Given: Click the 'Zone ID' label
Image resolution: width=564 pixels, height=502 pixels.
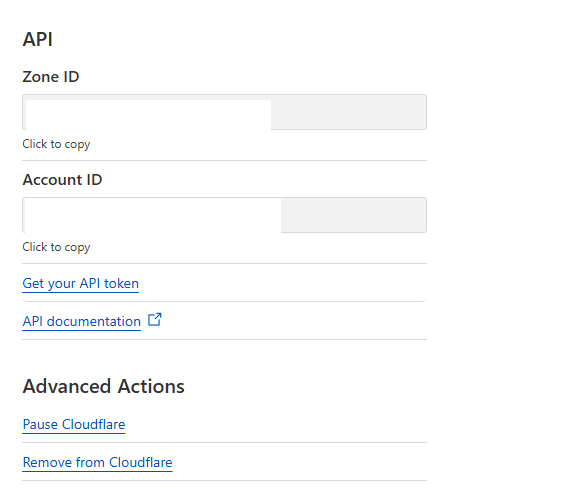Looking at the screenshot, I should coord(51,77).
